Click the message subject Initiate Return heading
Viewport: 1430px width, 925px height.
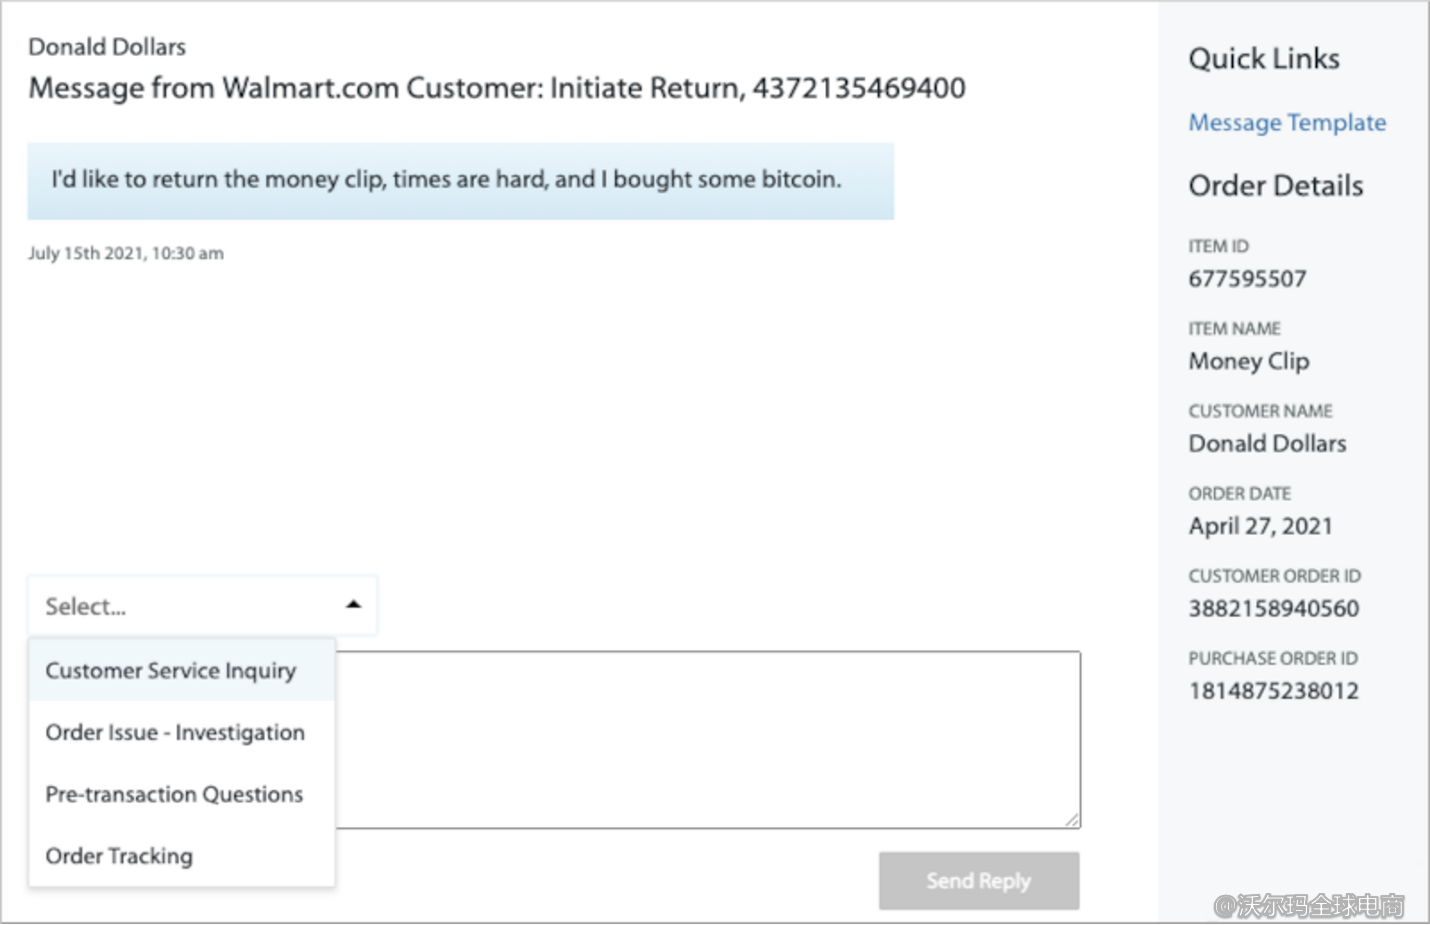pos(497,88)
